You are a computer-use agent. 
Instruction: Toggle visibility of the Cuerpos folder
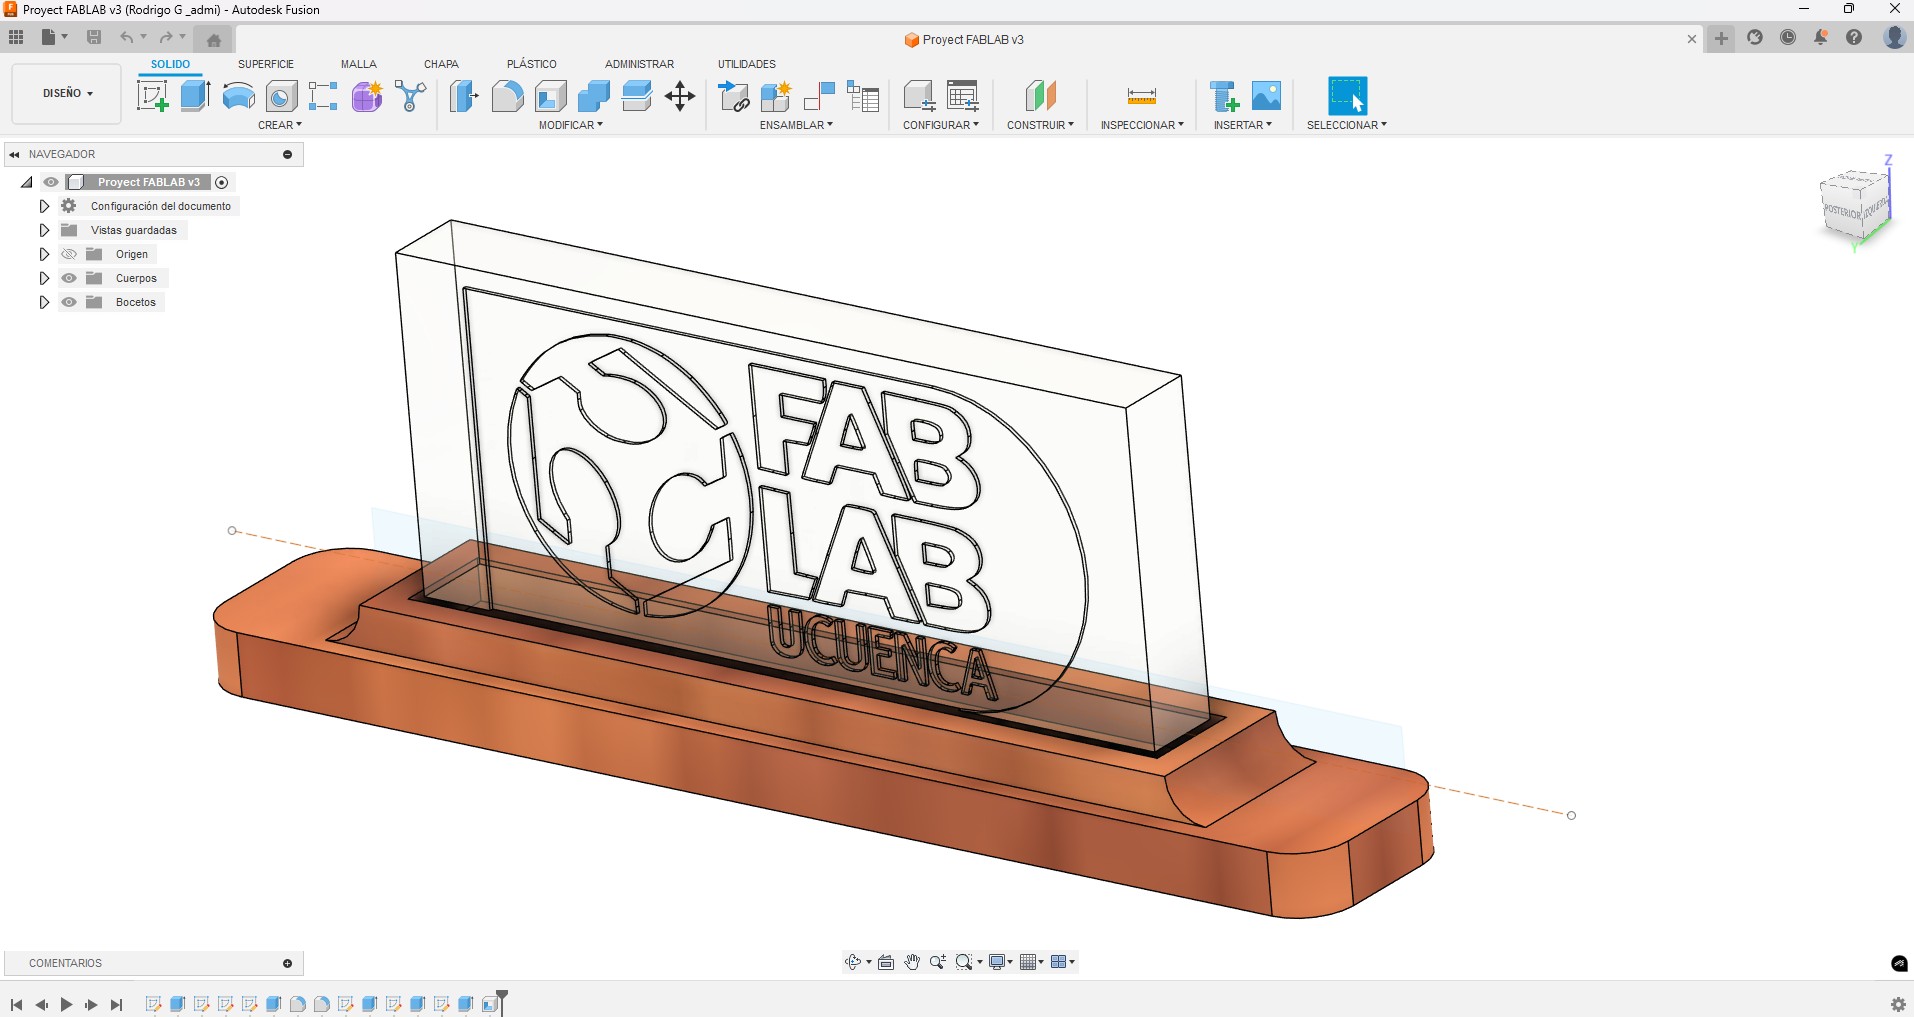tap(69, 278)
